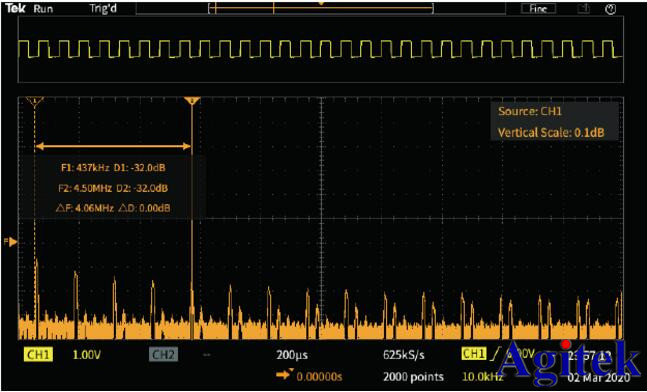
Task: Click the horizontal delay arrow icon
Action: point(284,375)
